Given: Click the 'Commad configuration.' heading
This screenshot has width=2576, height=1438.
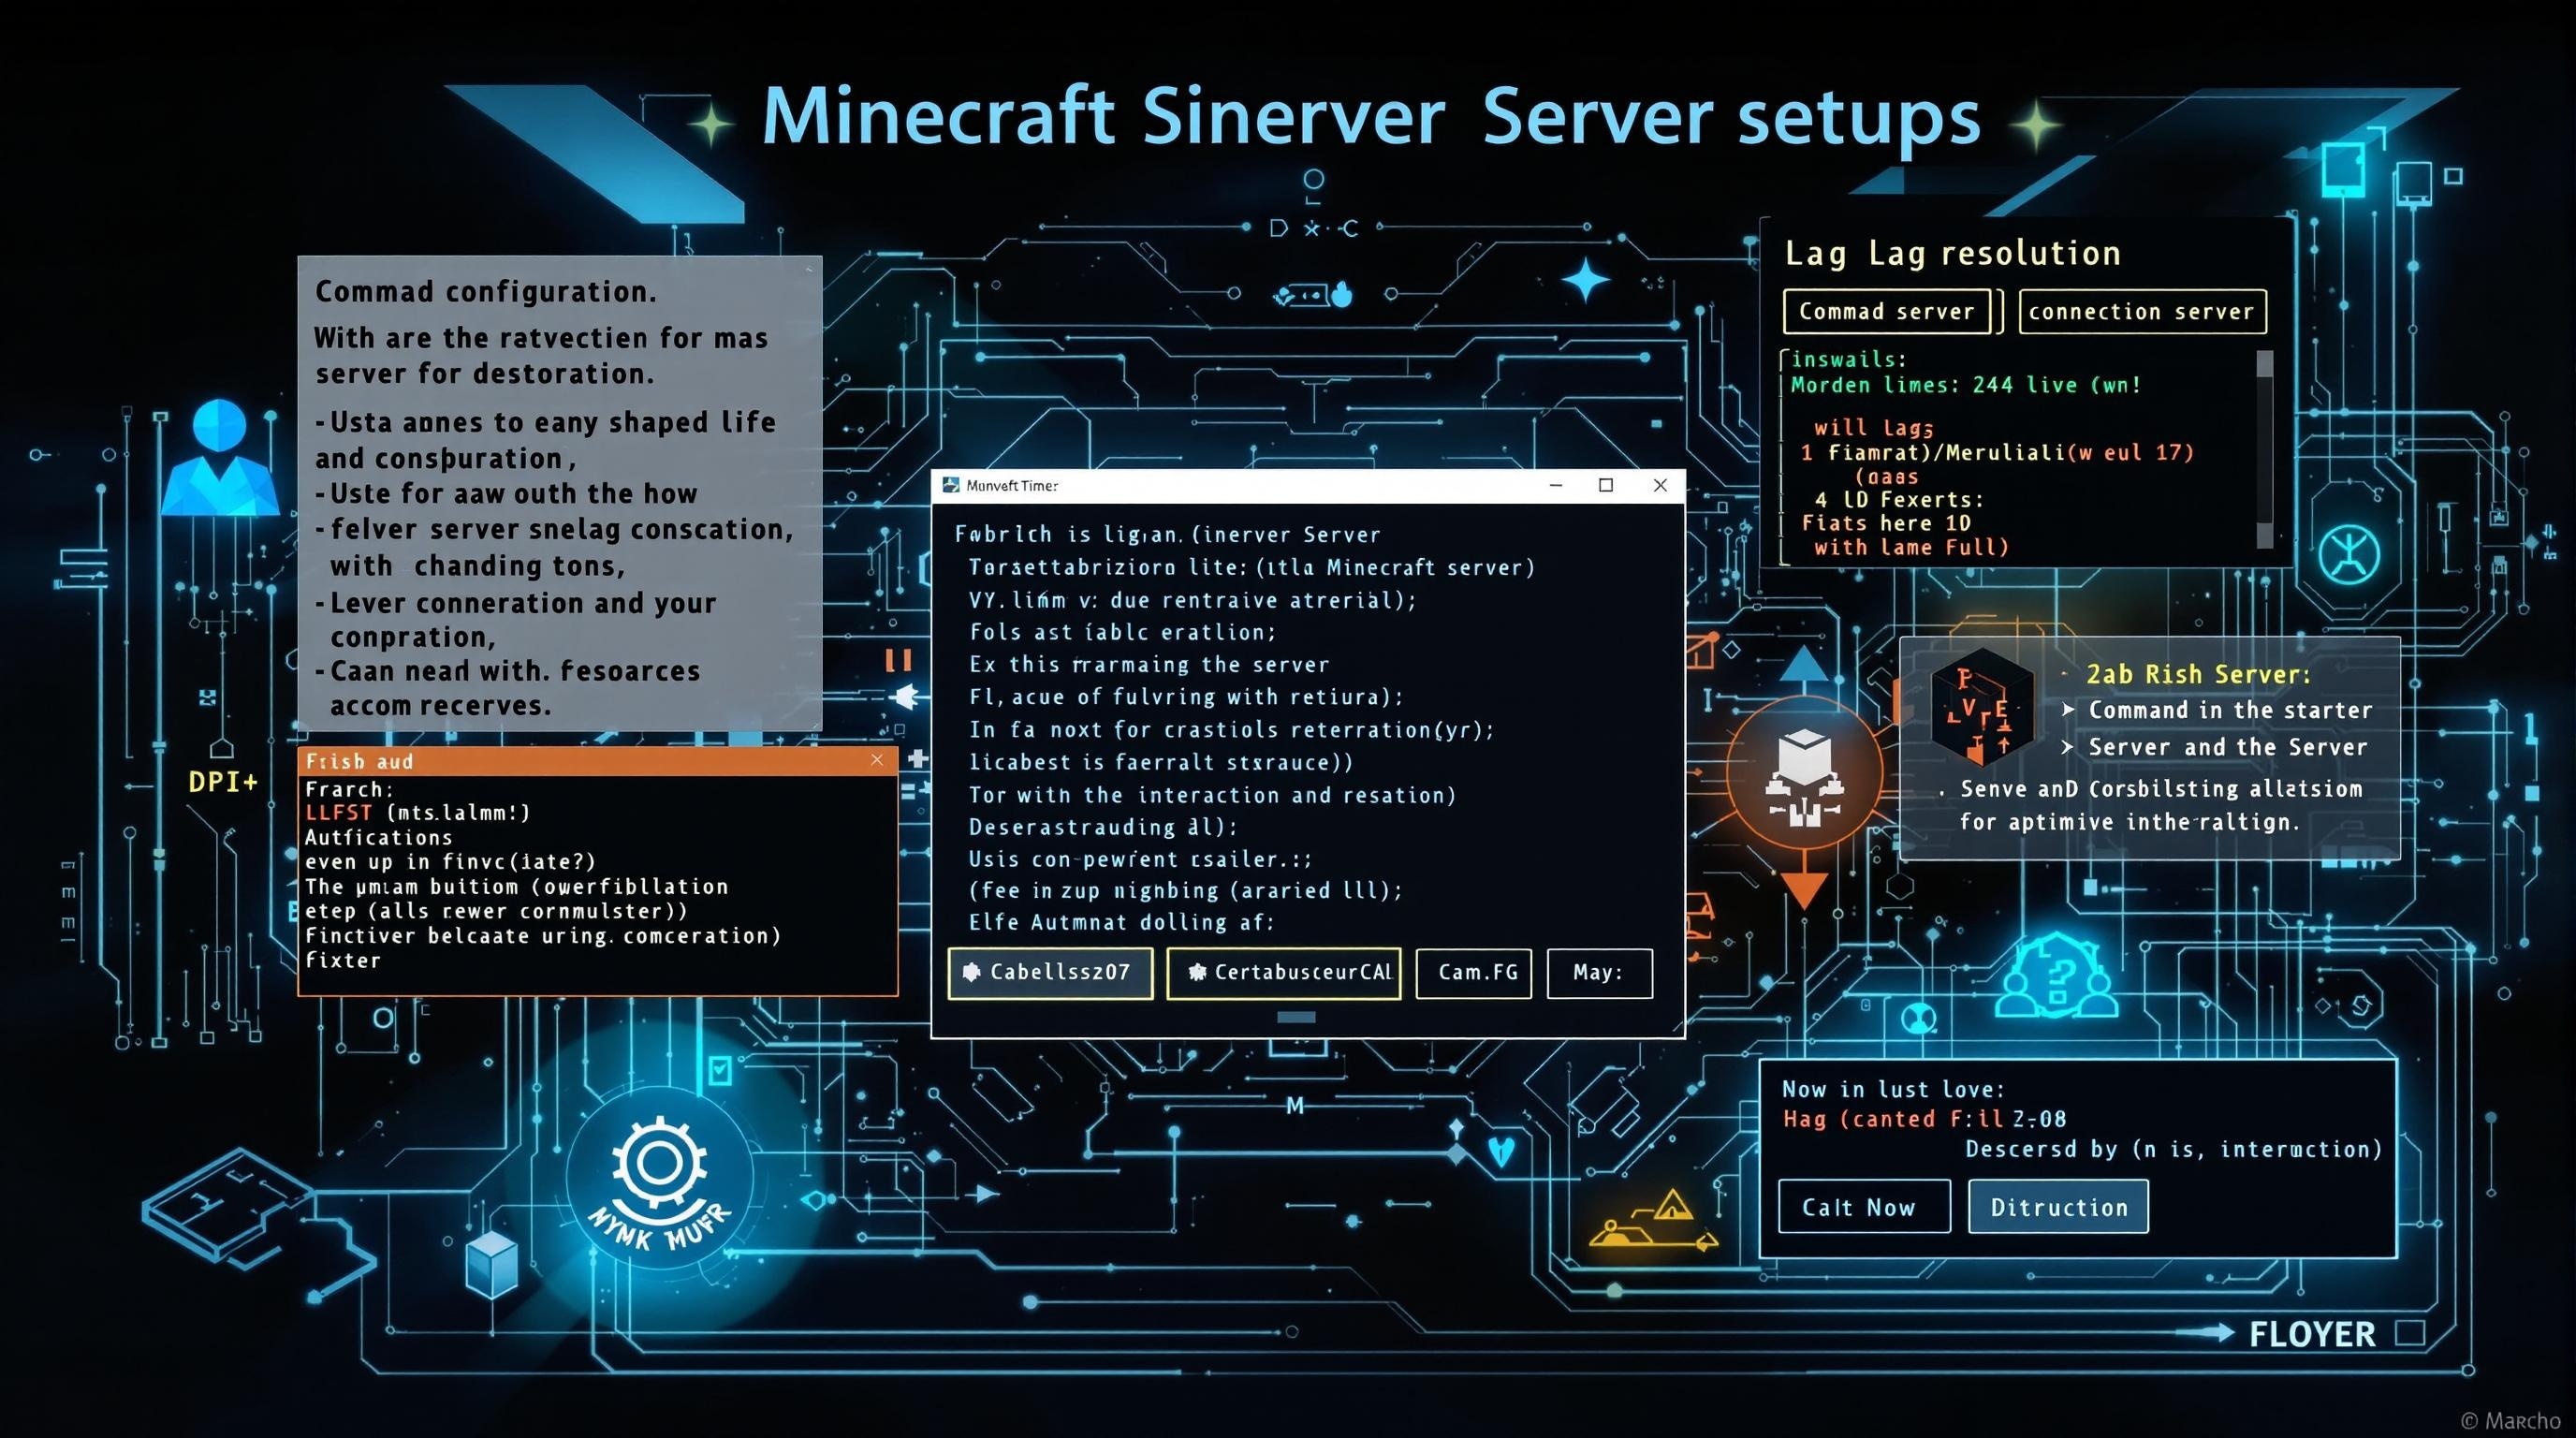Looking at the screenshot, I should [x=486, y=291].
